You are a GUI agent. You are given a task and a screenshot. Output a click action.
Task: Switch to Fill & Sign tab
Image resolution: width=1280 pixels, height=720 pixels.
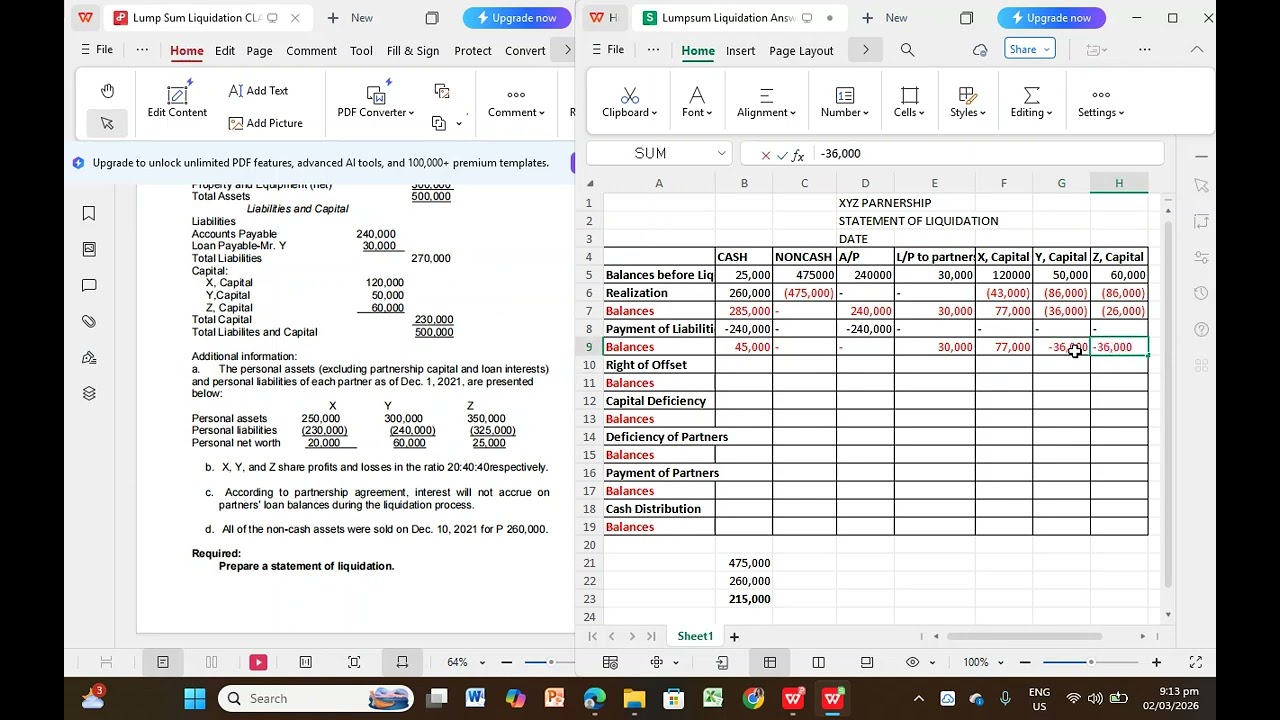coord(413,51)
